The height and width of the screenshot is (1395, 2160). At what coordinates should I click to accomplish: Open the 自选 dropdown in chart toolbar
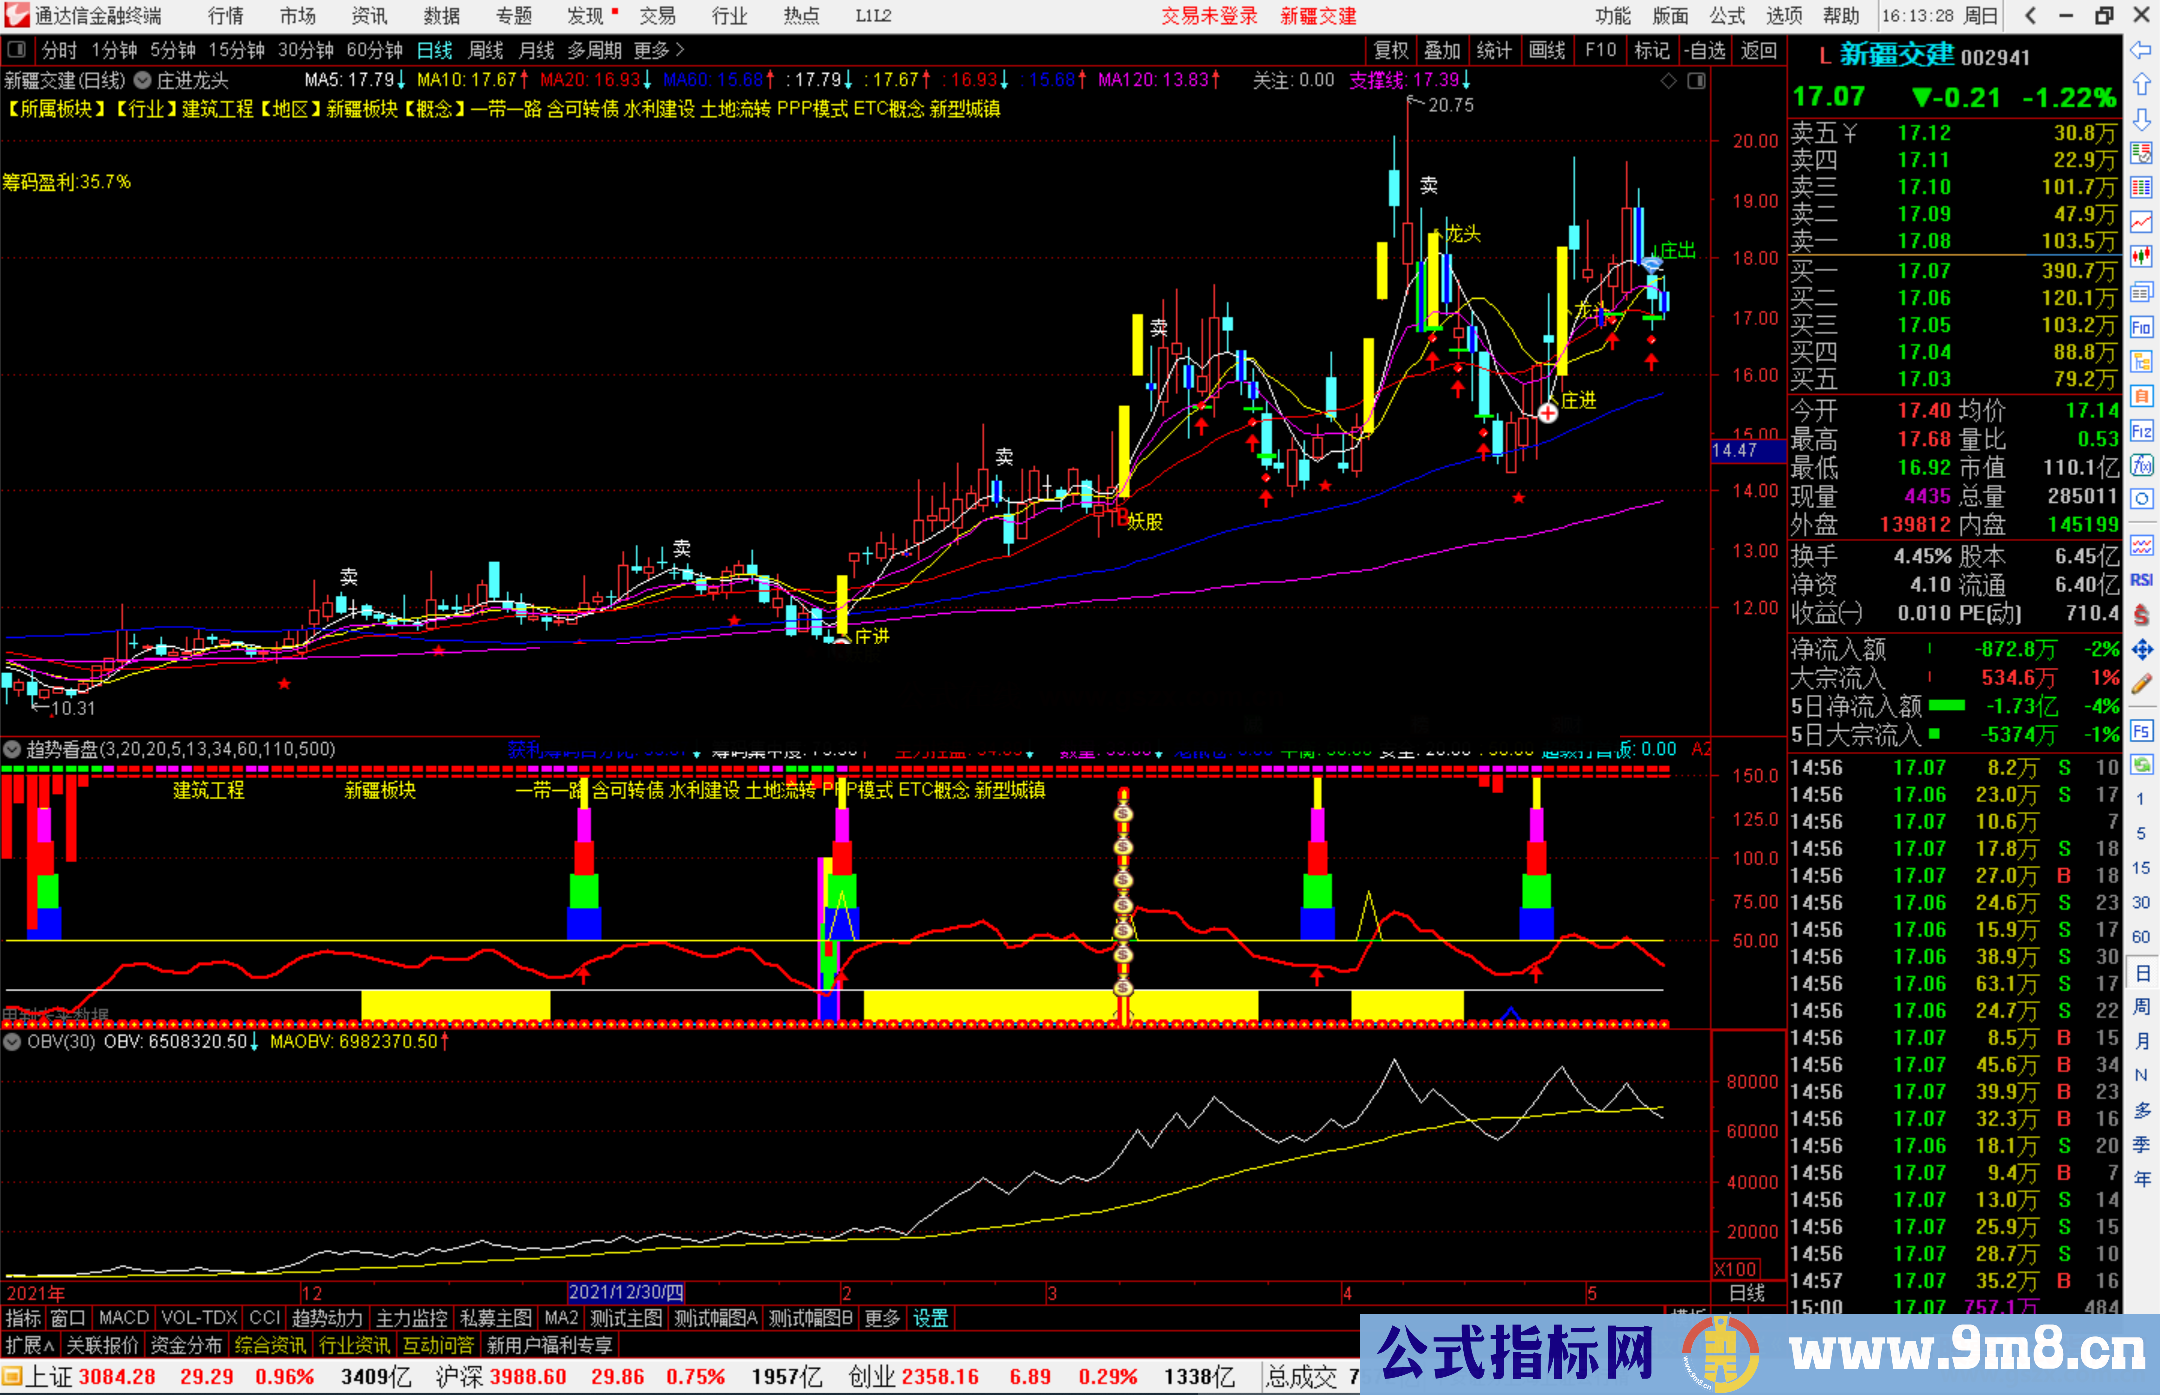click(x=1705, y=50)
